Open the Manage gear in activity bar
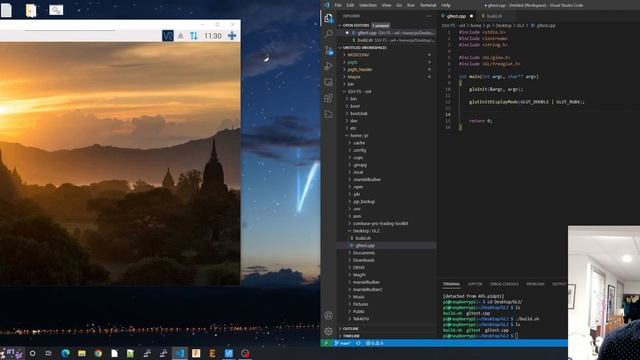640x360 pixels. click(328, 331)
